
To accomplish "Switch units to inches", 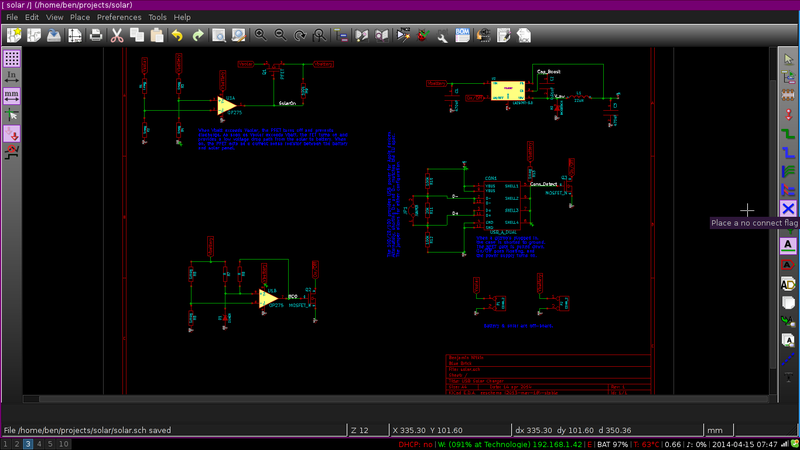I will pos(12,77).
